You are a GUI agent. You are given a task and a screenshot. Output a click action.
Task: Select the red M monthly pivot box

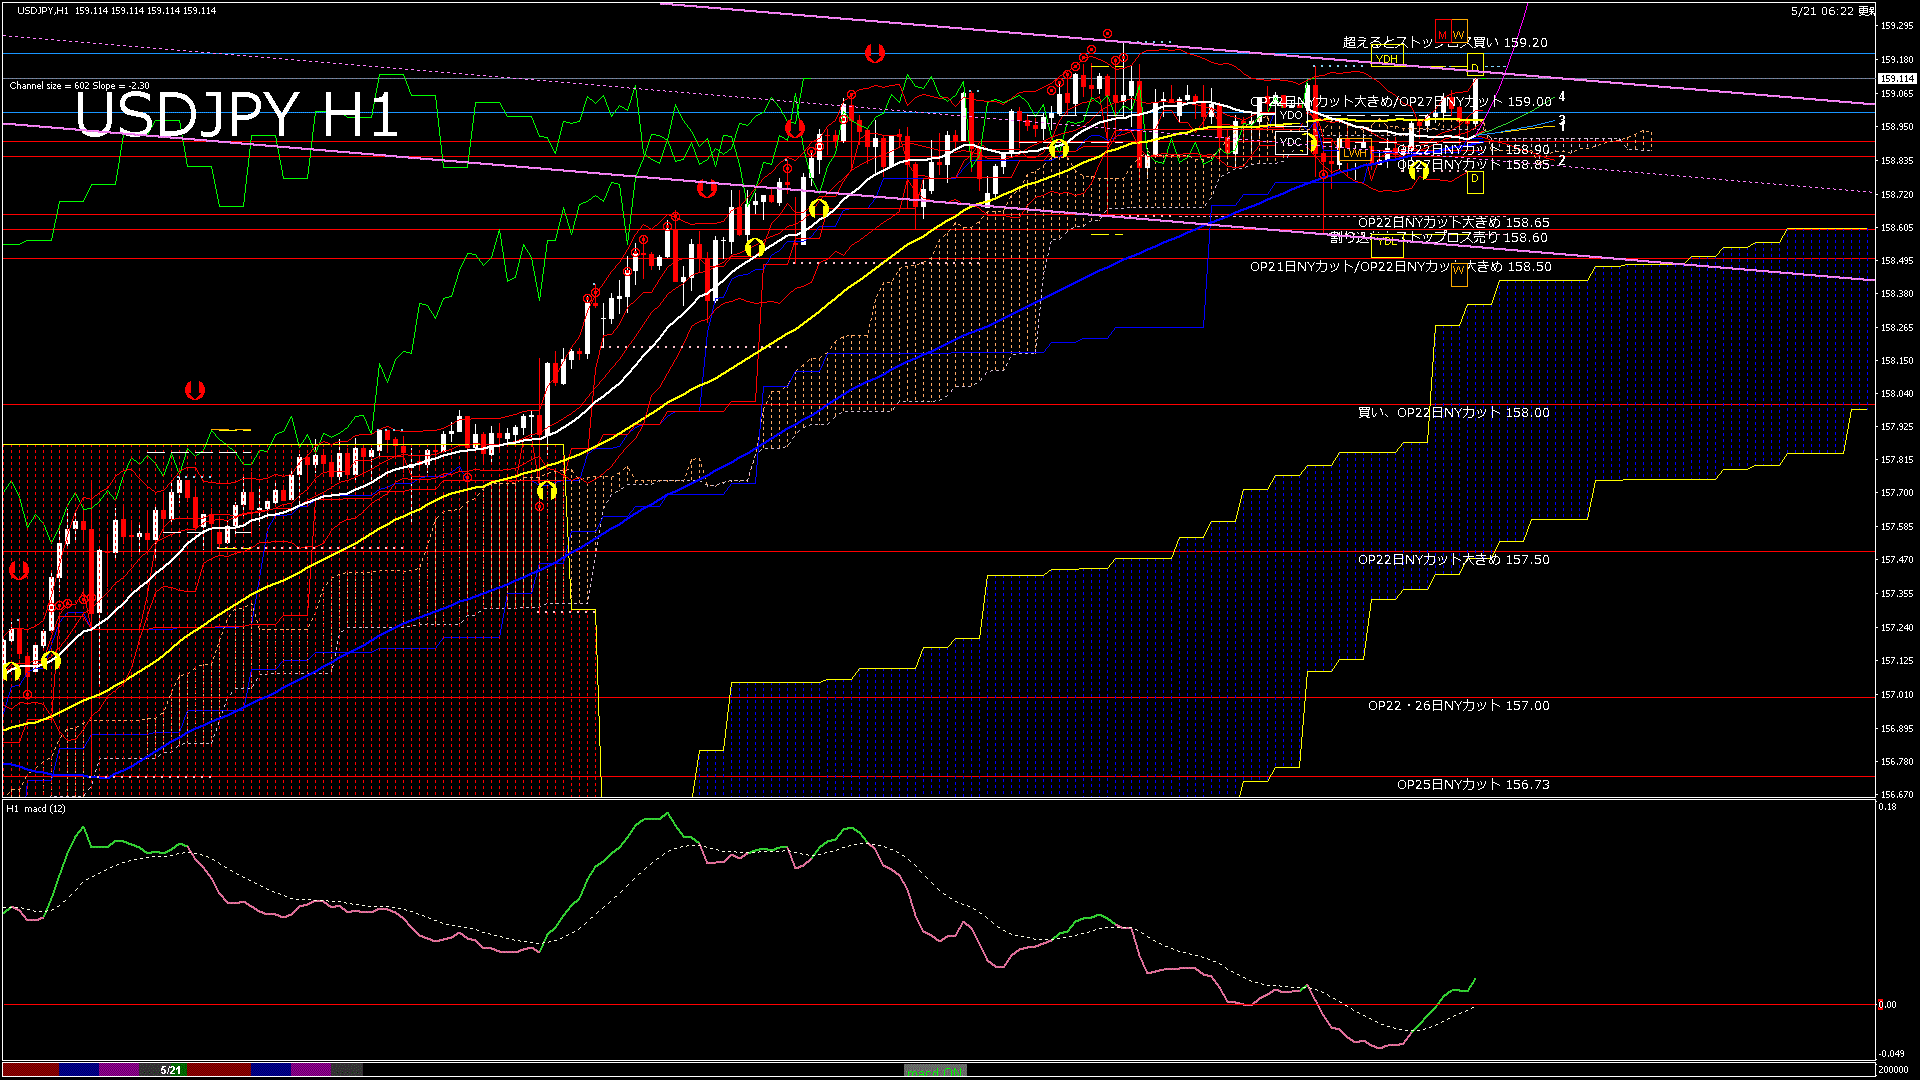coord(1443,33)
